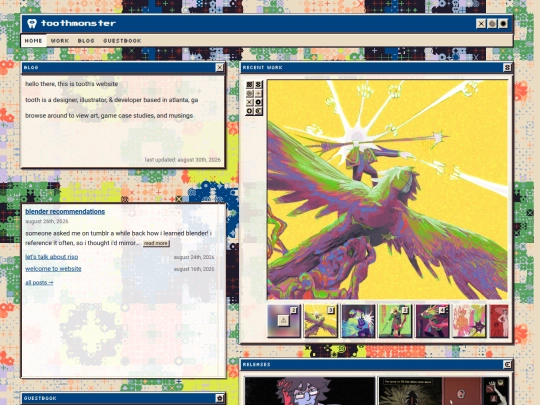
Task: Open the welcome to website post
Action: 53,269
